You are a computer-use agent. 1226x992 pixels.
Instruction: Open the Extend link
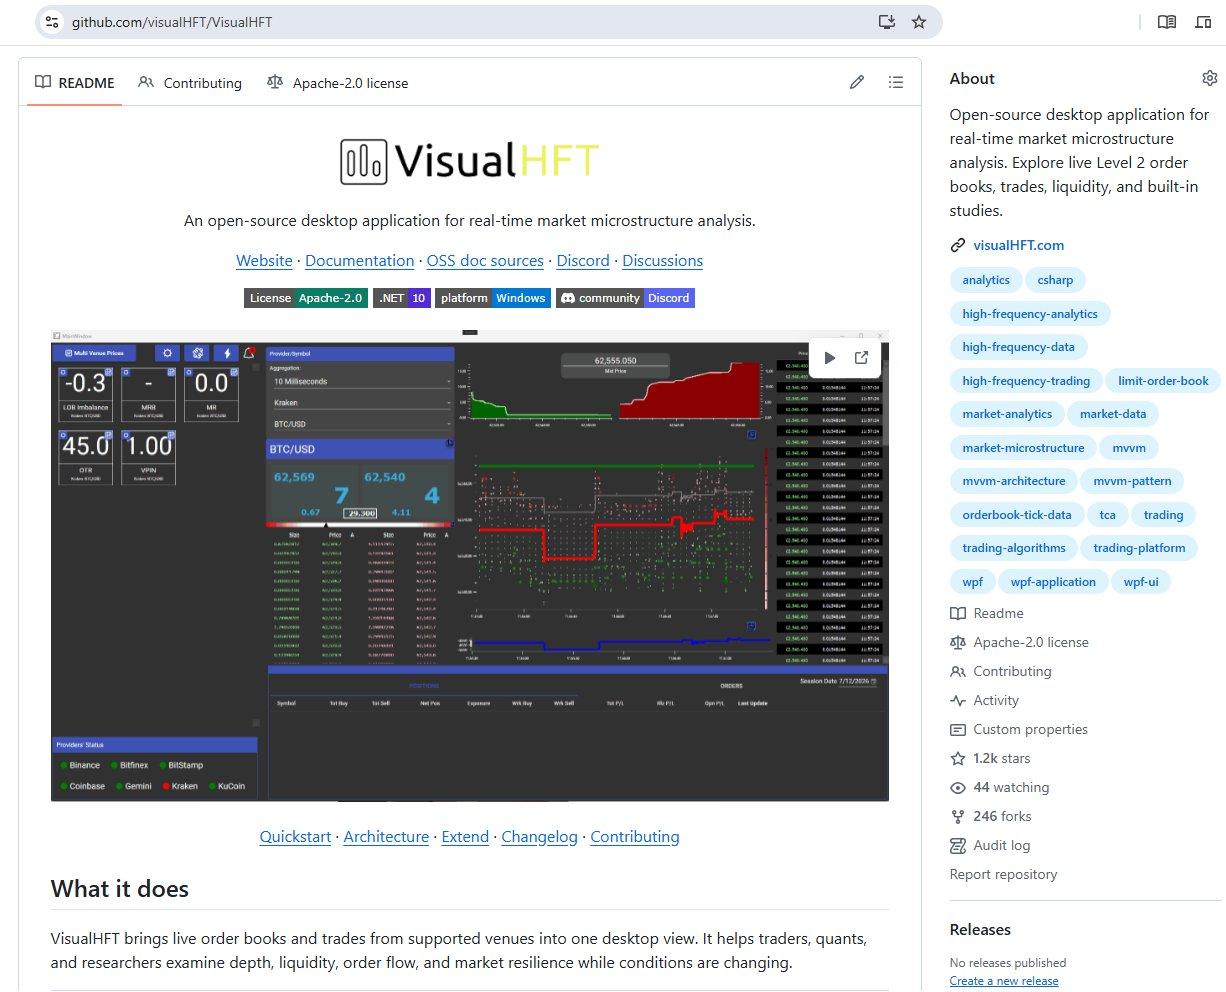(x=465, y=836)
